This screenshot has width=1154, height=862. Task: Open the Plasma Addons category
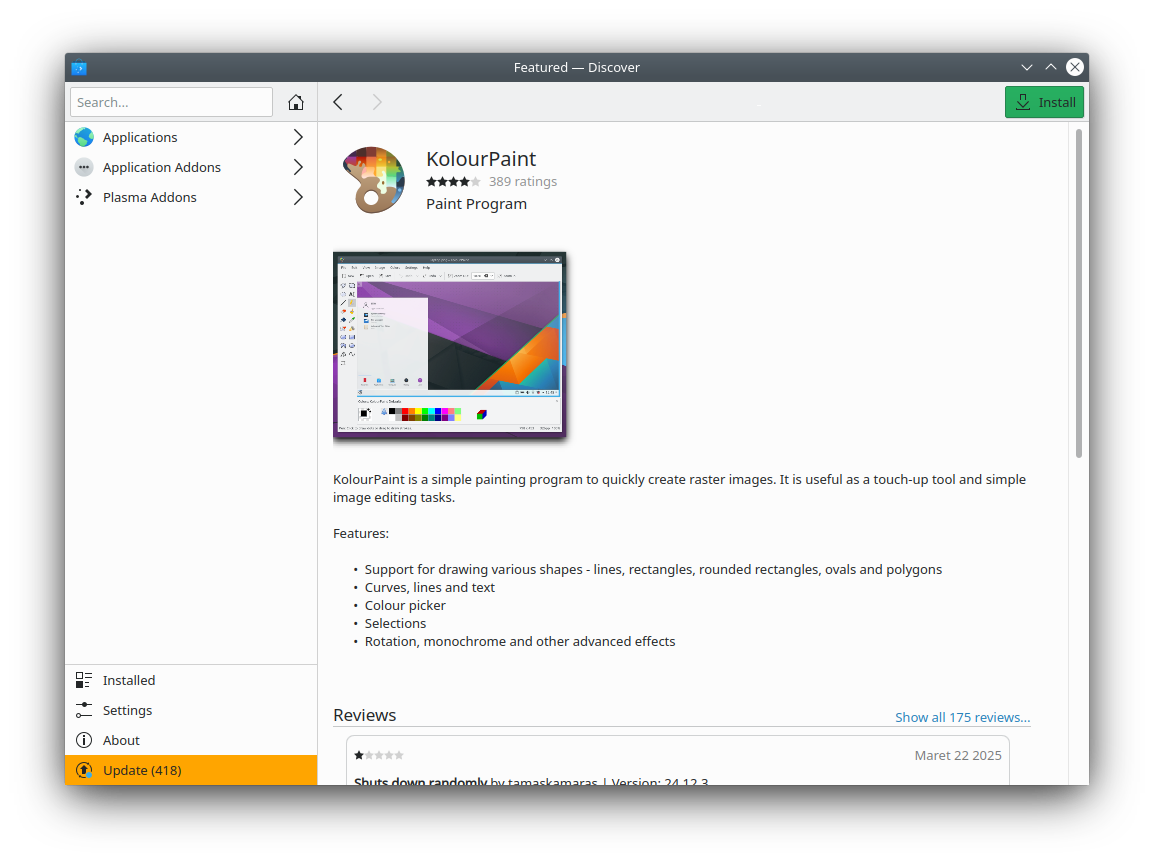pos(191,197)
